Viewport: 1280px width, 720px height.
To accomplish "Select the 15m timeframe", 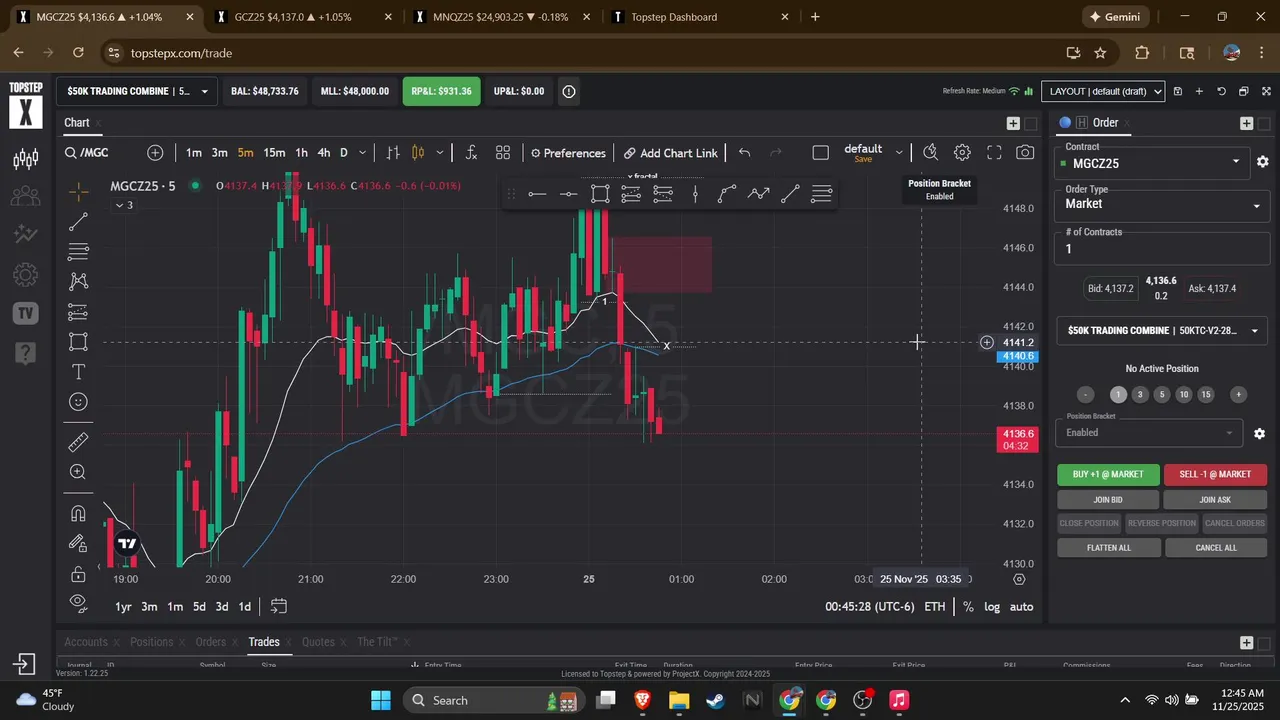I will tap(274, 153).
